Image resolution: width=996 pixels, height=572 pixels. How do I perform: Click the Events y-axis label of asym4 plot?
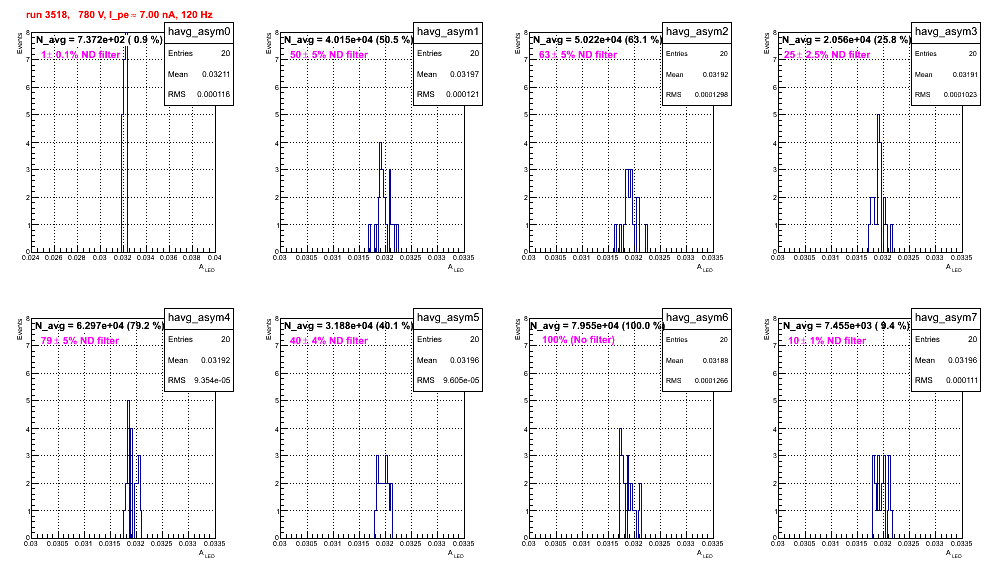20,331
